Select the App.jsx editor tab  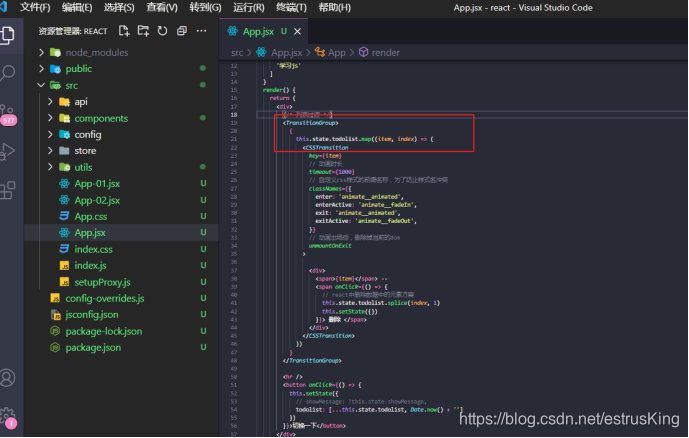click(264, 31)
